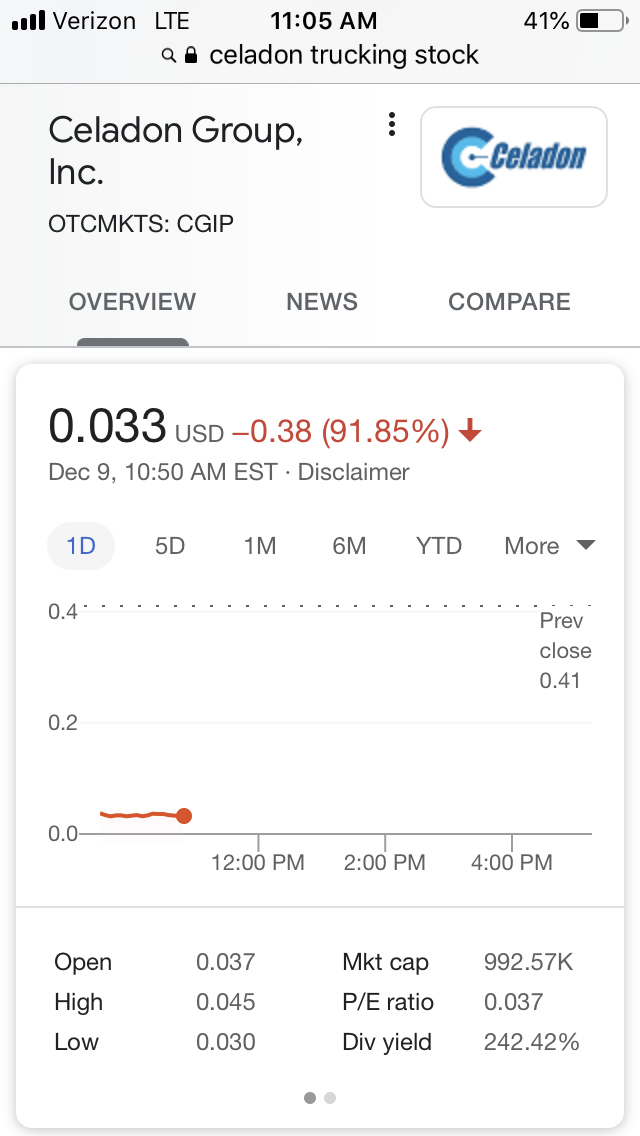
Task: Tap the Celadon company logo
Action: tap(514, 156)
